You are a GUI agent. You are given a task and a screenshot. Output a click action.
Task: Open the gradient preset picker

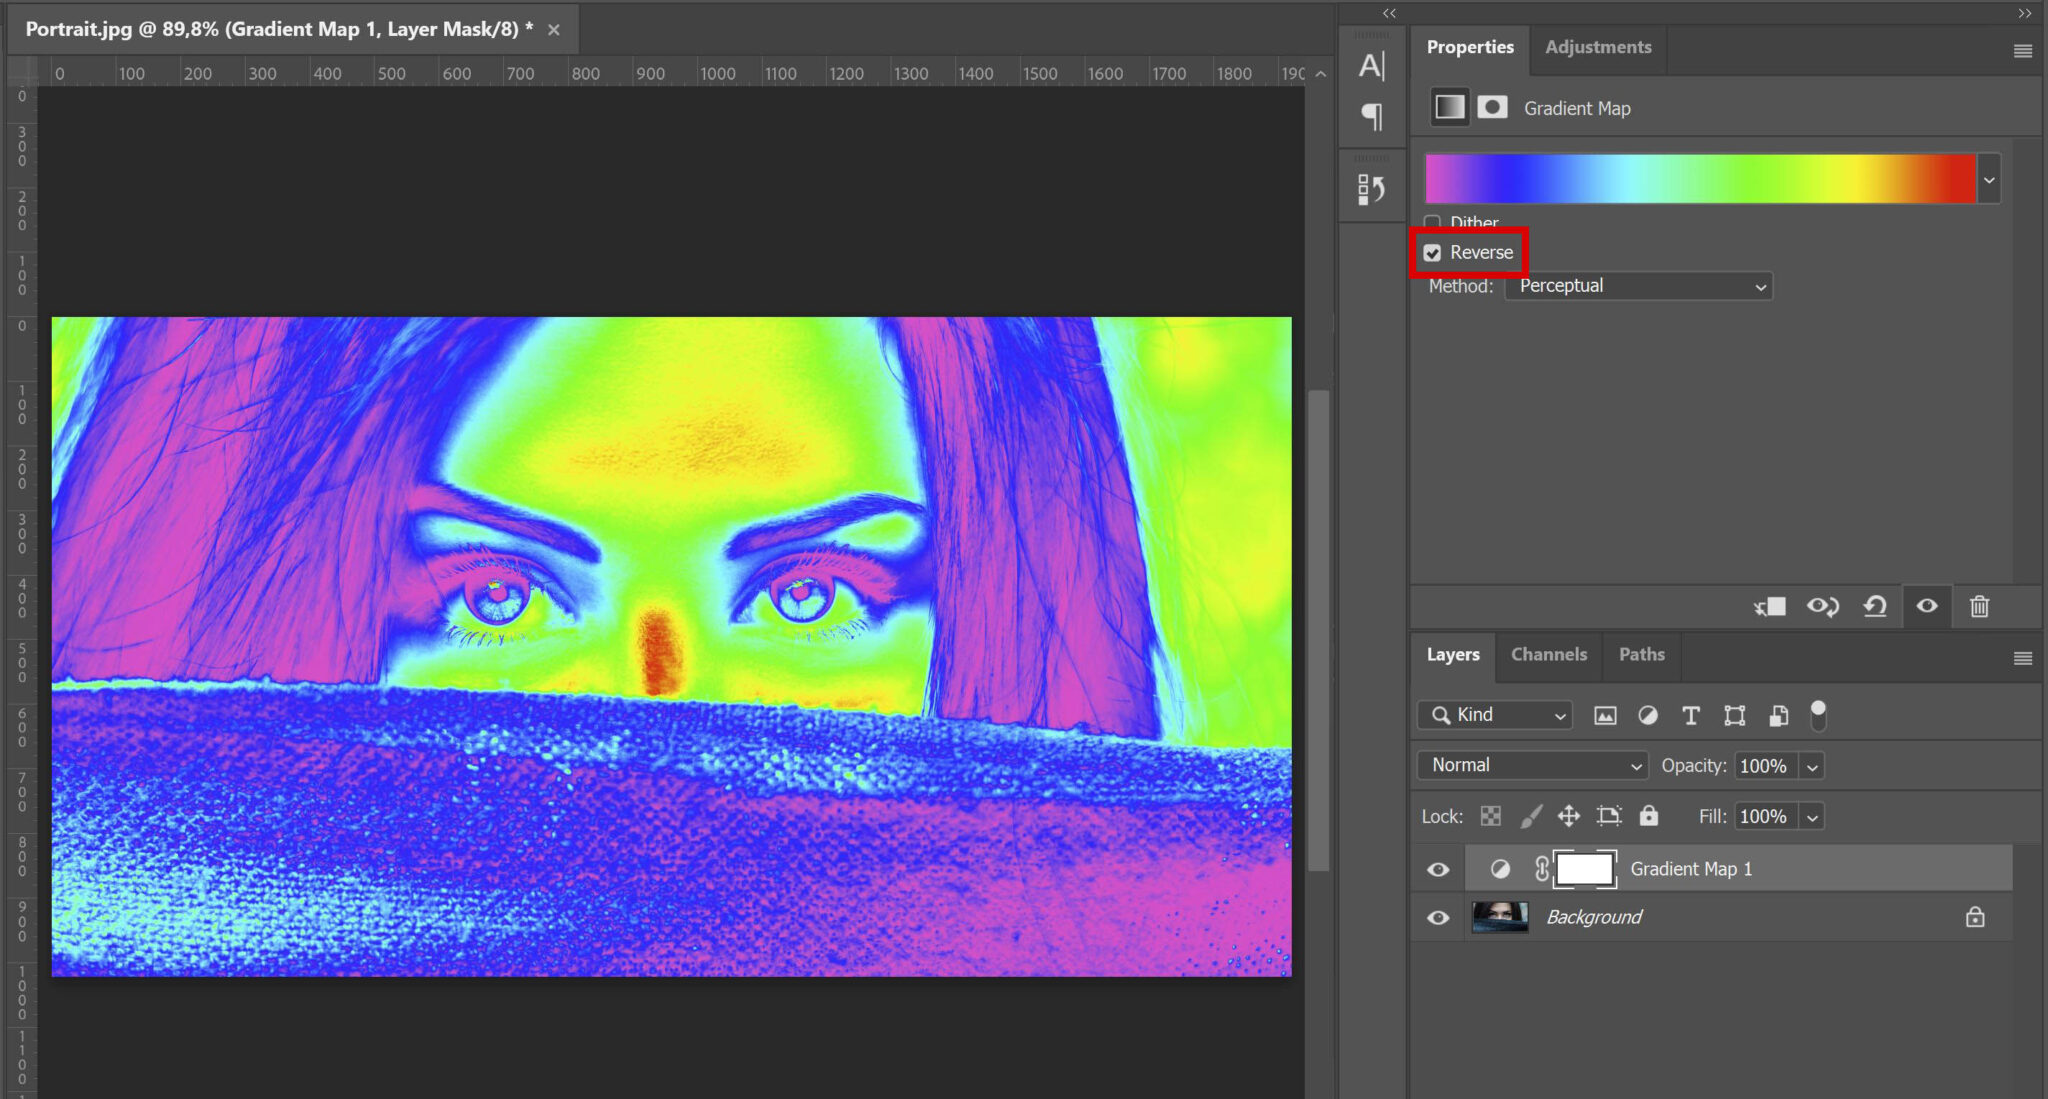[1989, 178]
